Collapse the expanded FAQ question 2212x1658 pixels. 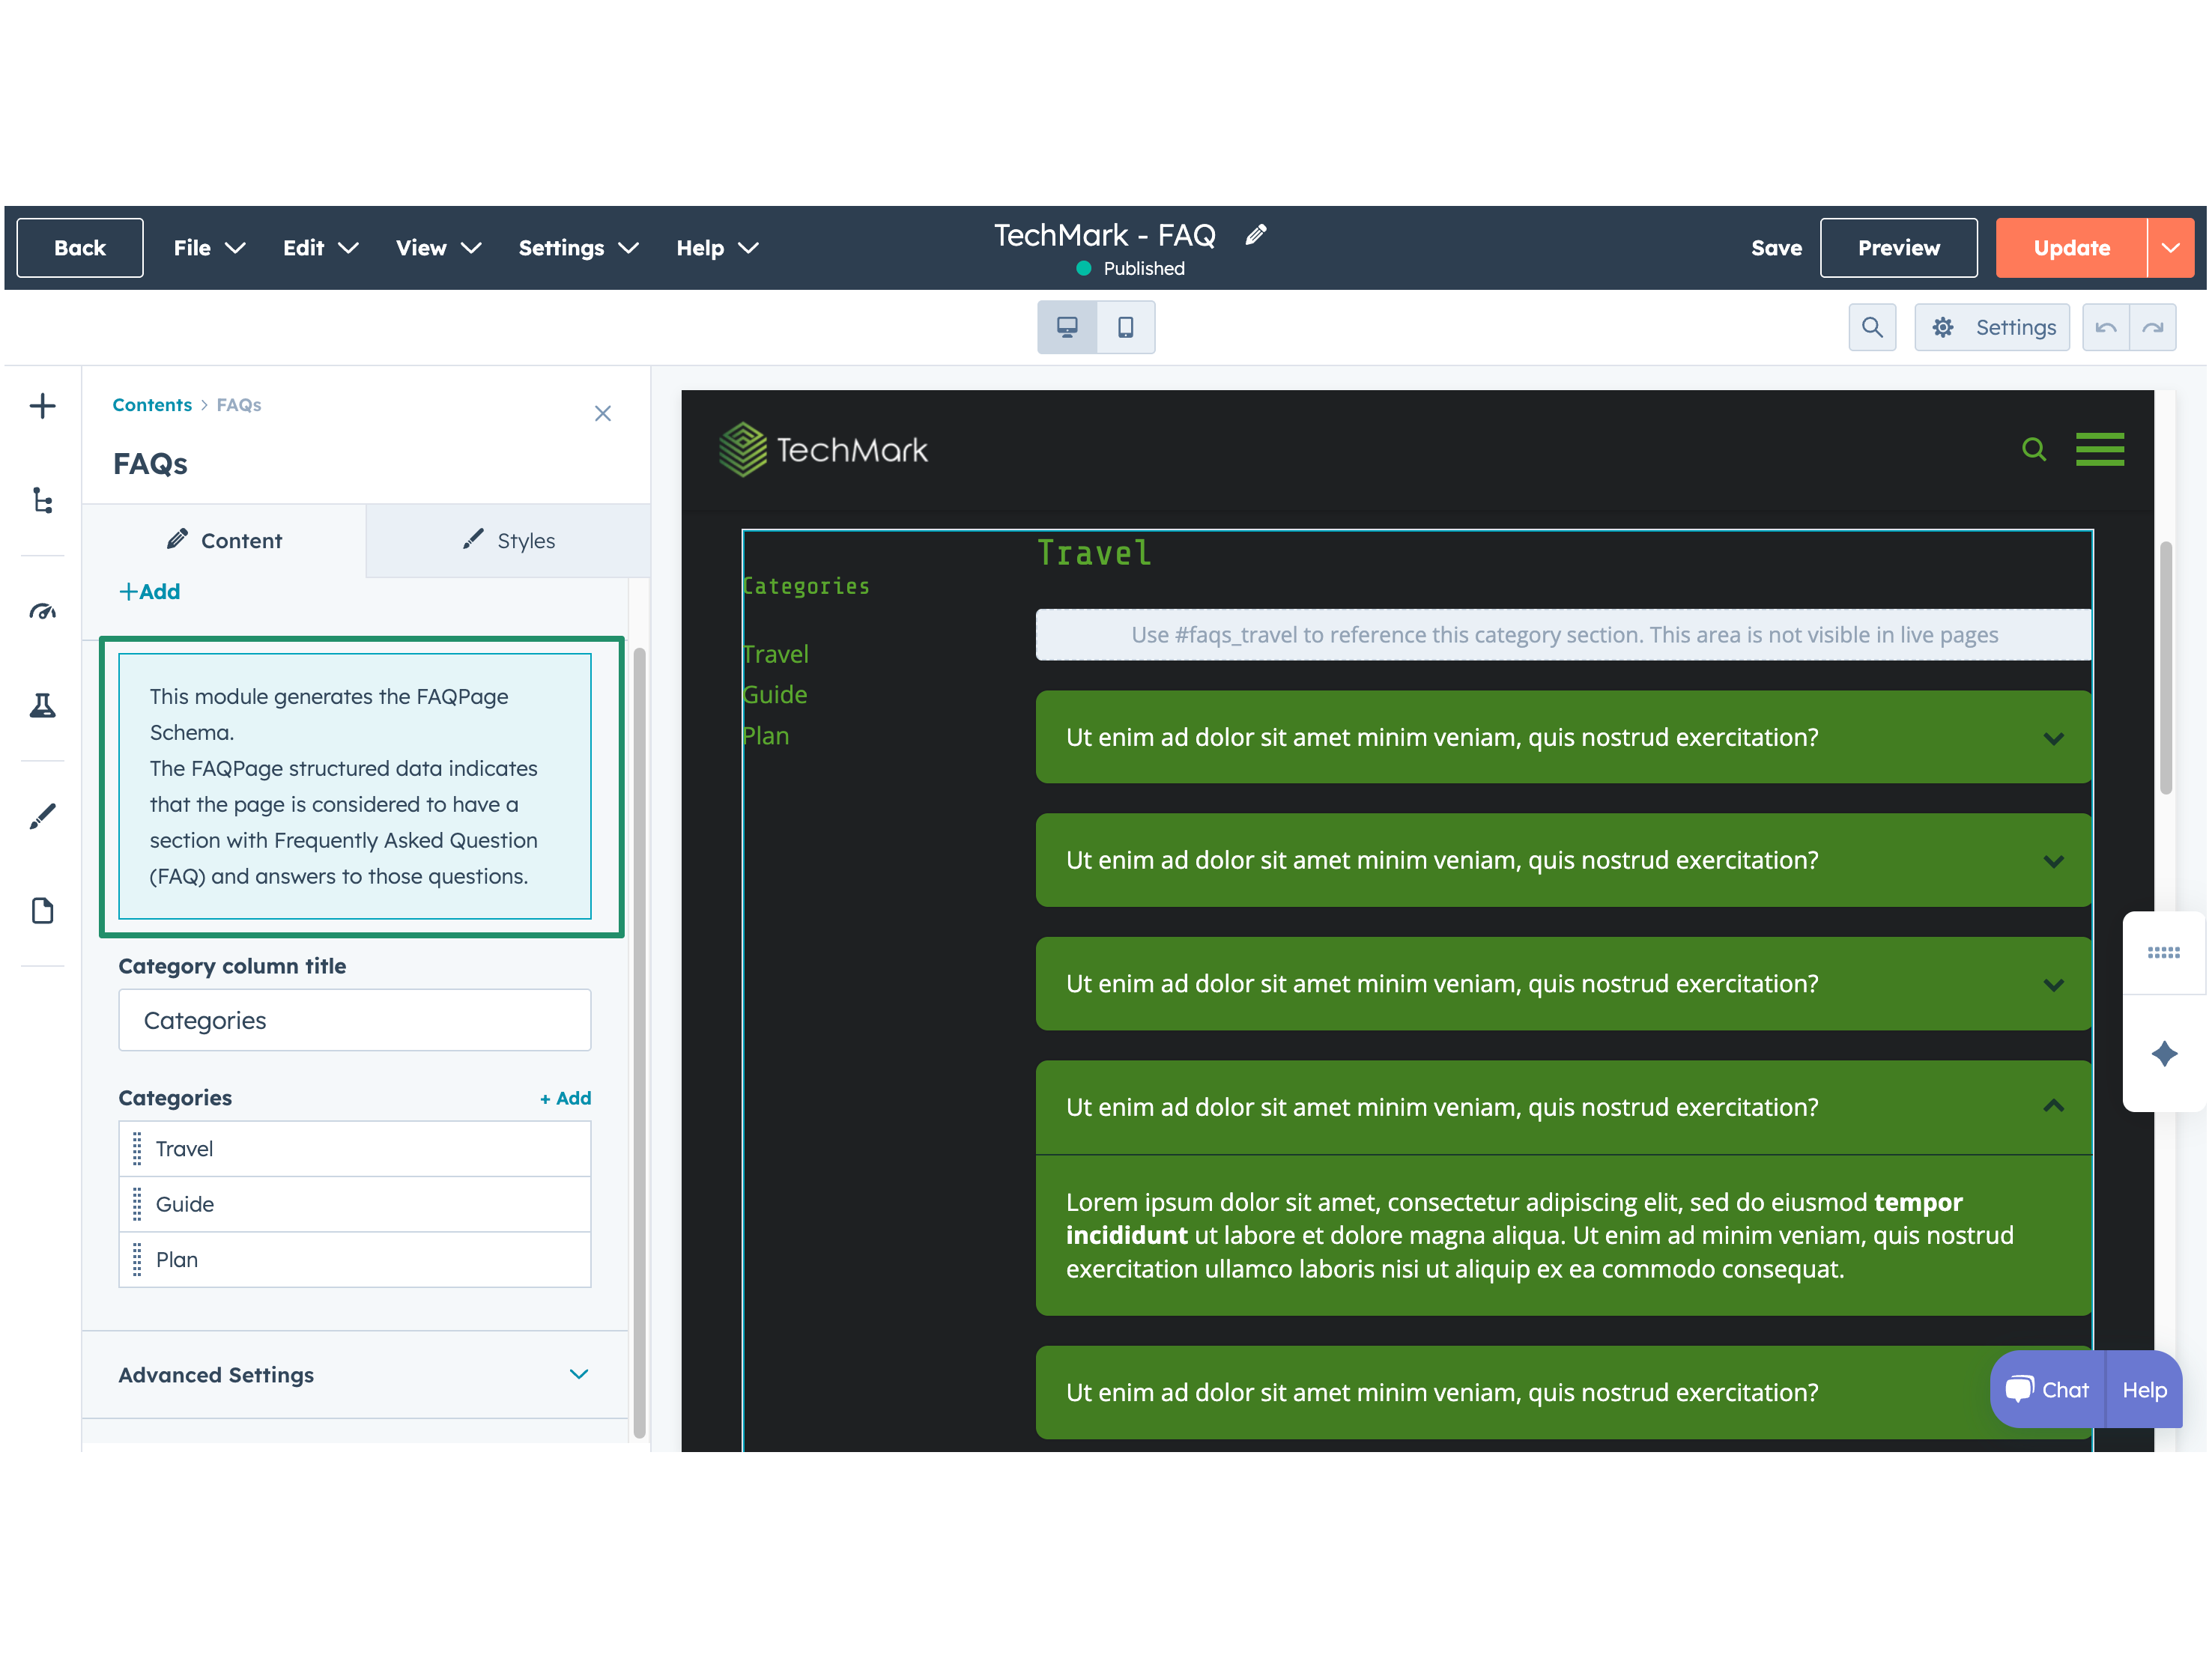pyautogui.click(x=2054, y=1106)
